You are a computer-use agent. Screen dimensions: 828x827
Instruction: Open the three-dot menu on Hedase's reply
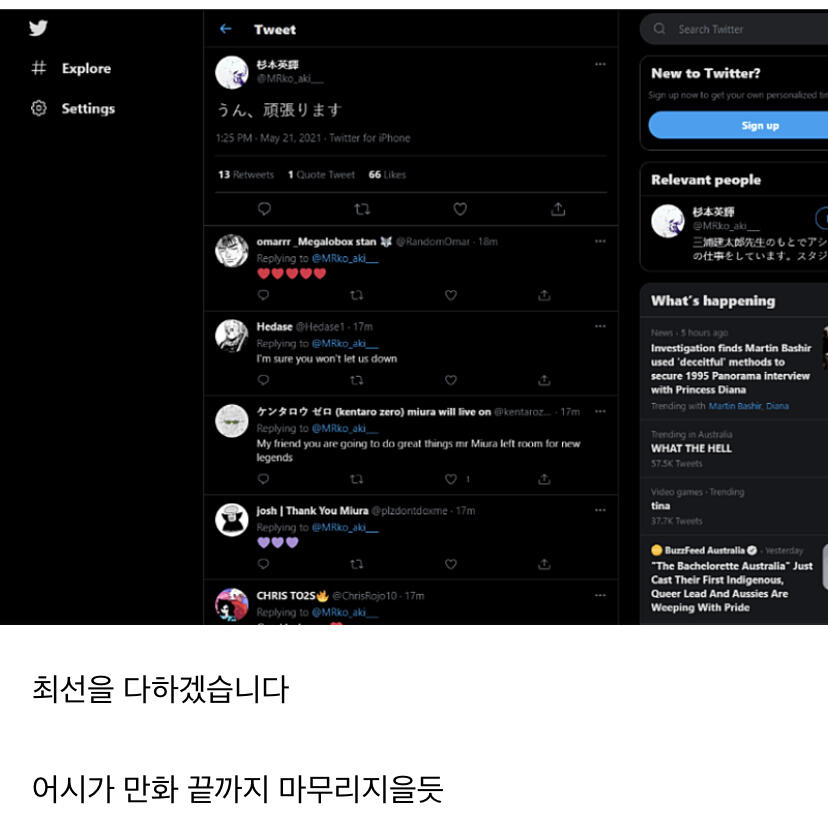click(x=600, y=326)
